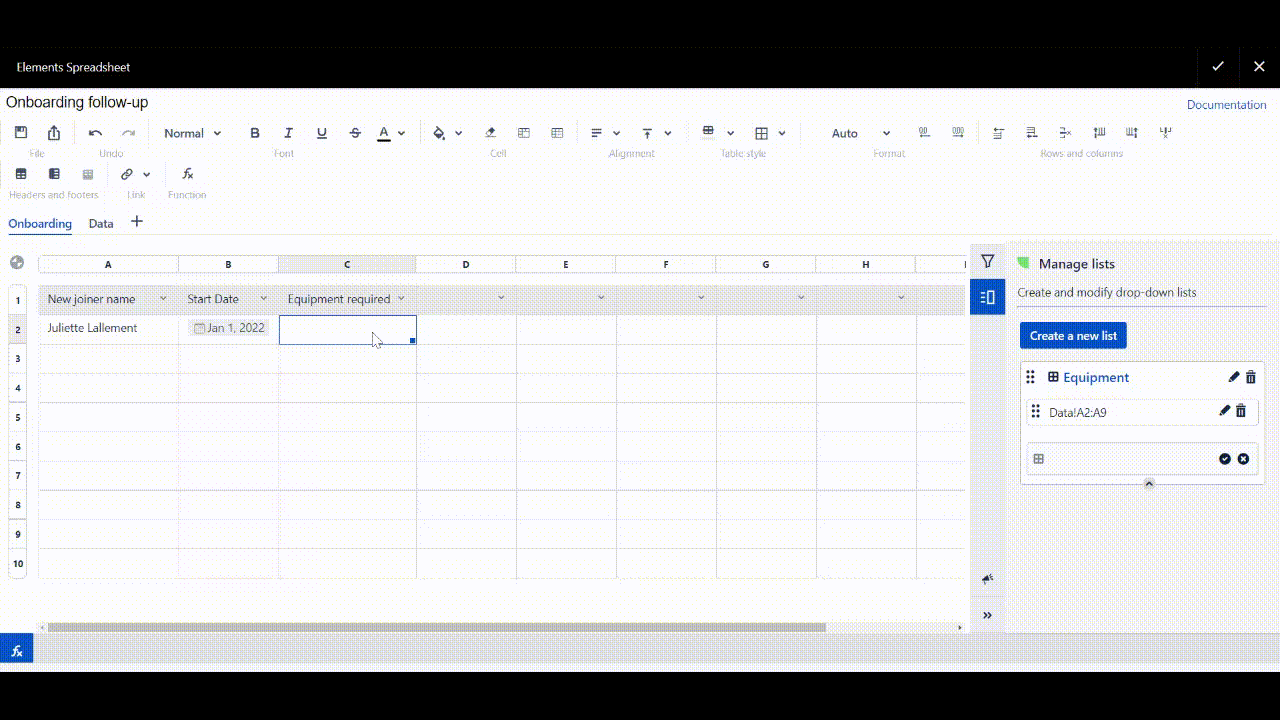Click the save file icon
The width and height of the screenshot is (1280, 720).
(21, 133)
